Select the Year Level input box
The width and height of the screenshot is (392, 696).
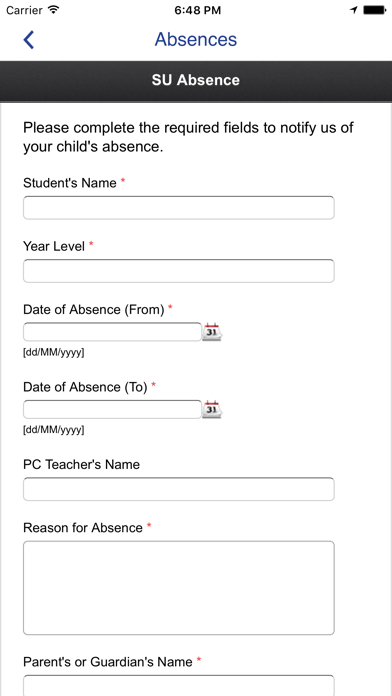point(178,271)
